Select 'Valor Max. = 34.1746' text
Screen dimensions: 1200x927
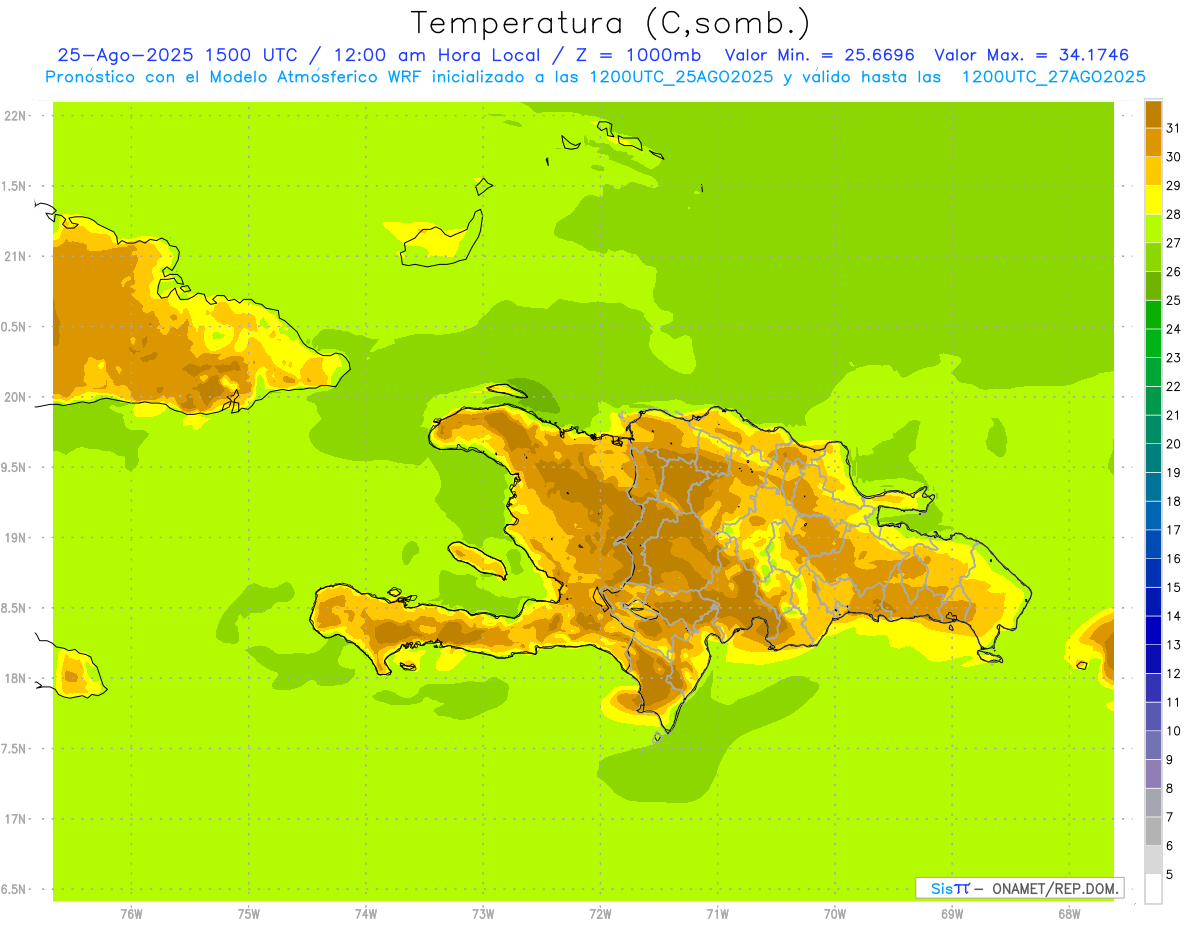[1031, 56]
